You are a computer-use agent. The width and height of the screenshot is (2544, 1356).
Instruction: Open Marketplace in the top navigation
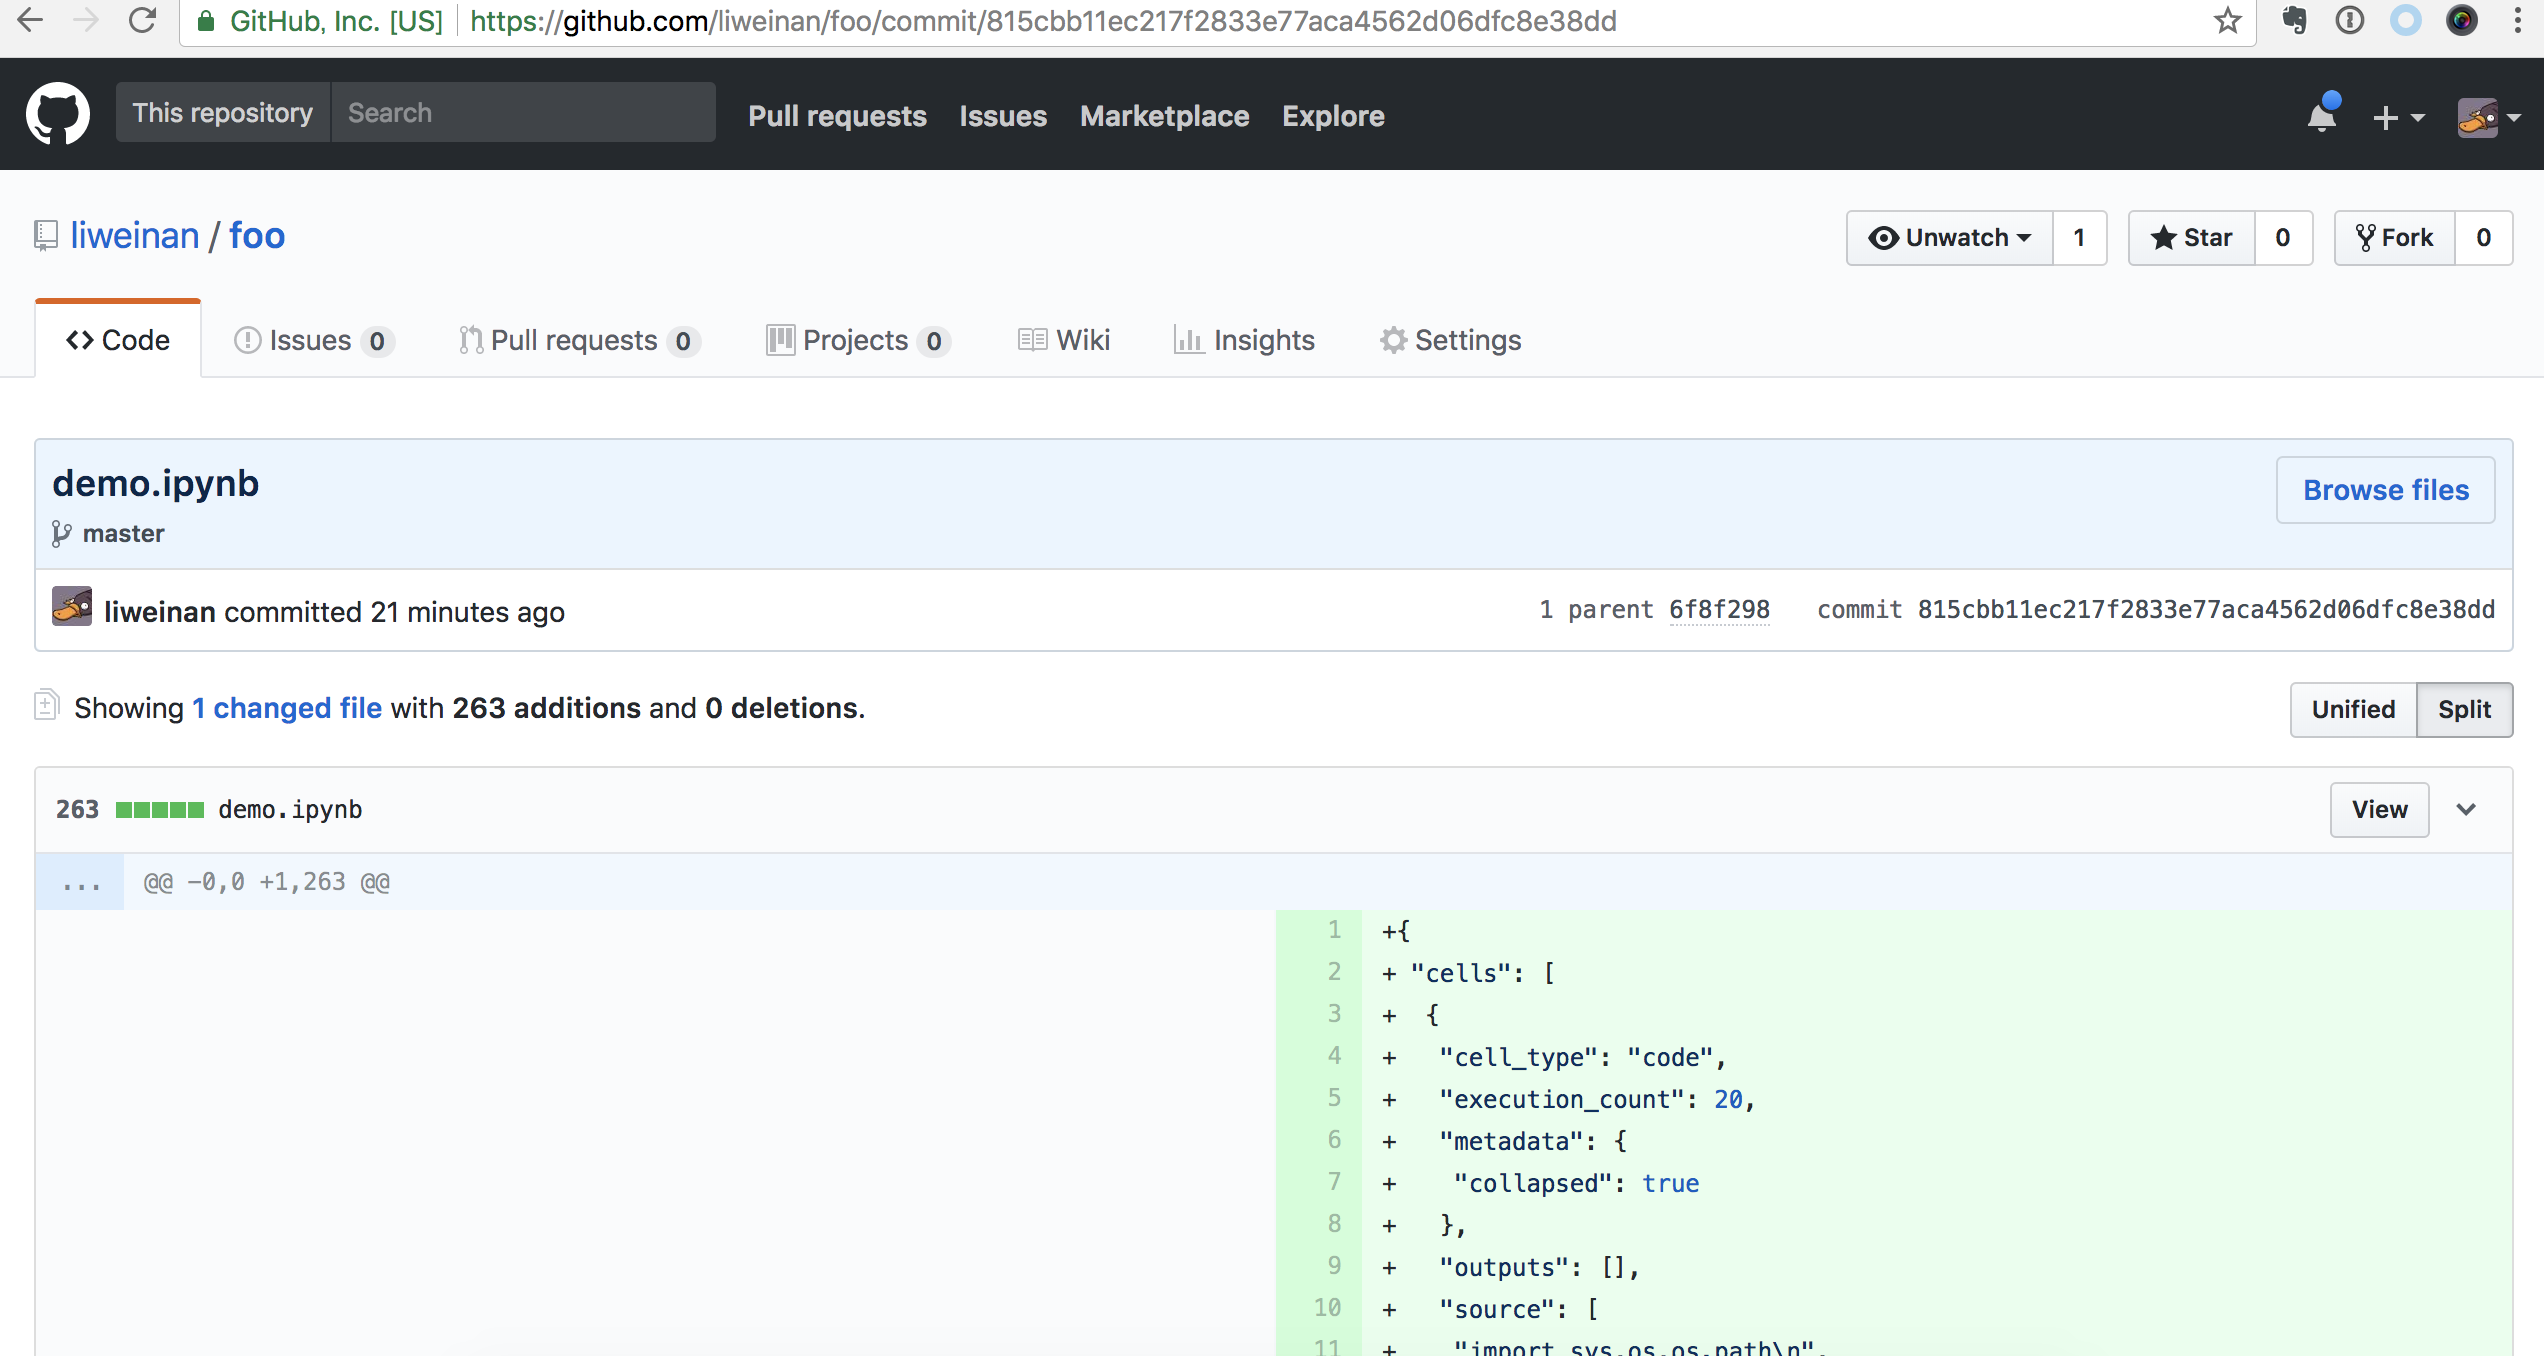[1164, 116]
